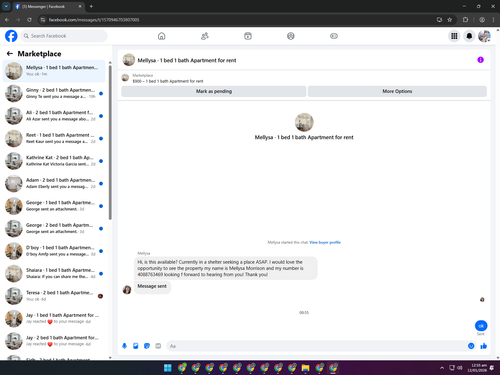Click the sent 'ok' message bubble
The image size is (500, 375).
(481, 326)
